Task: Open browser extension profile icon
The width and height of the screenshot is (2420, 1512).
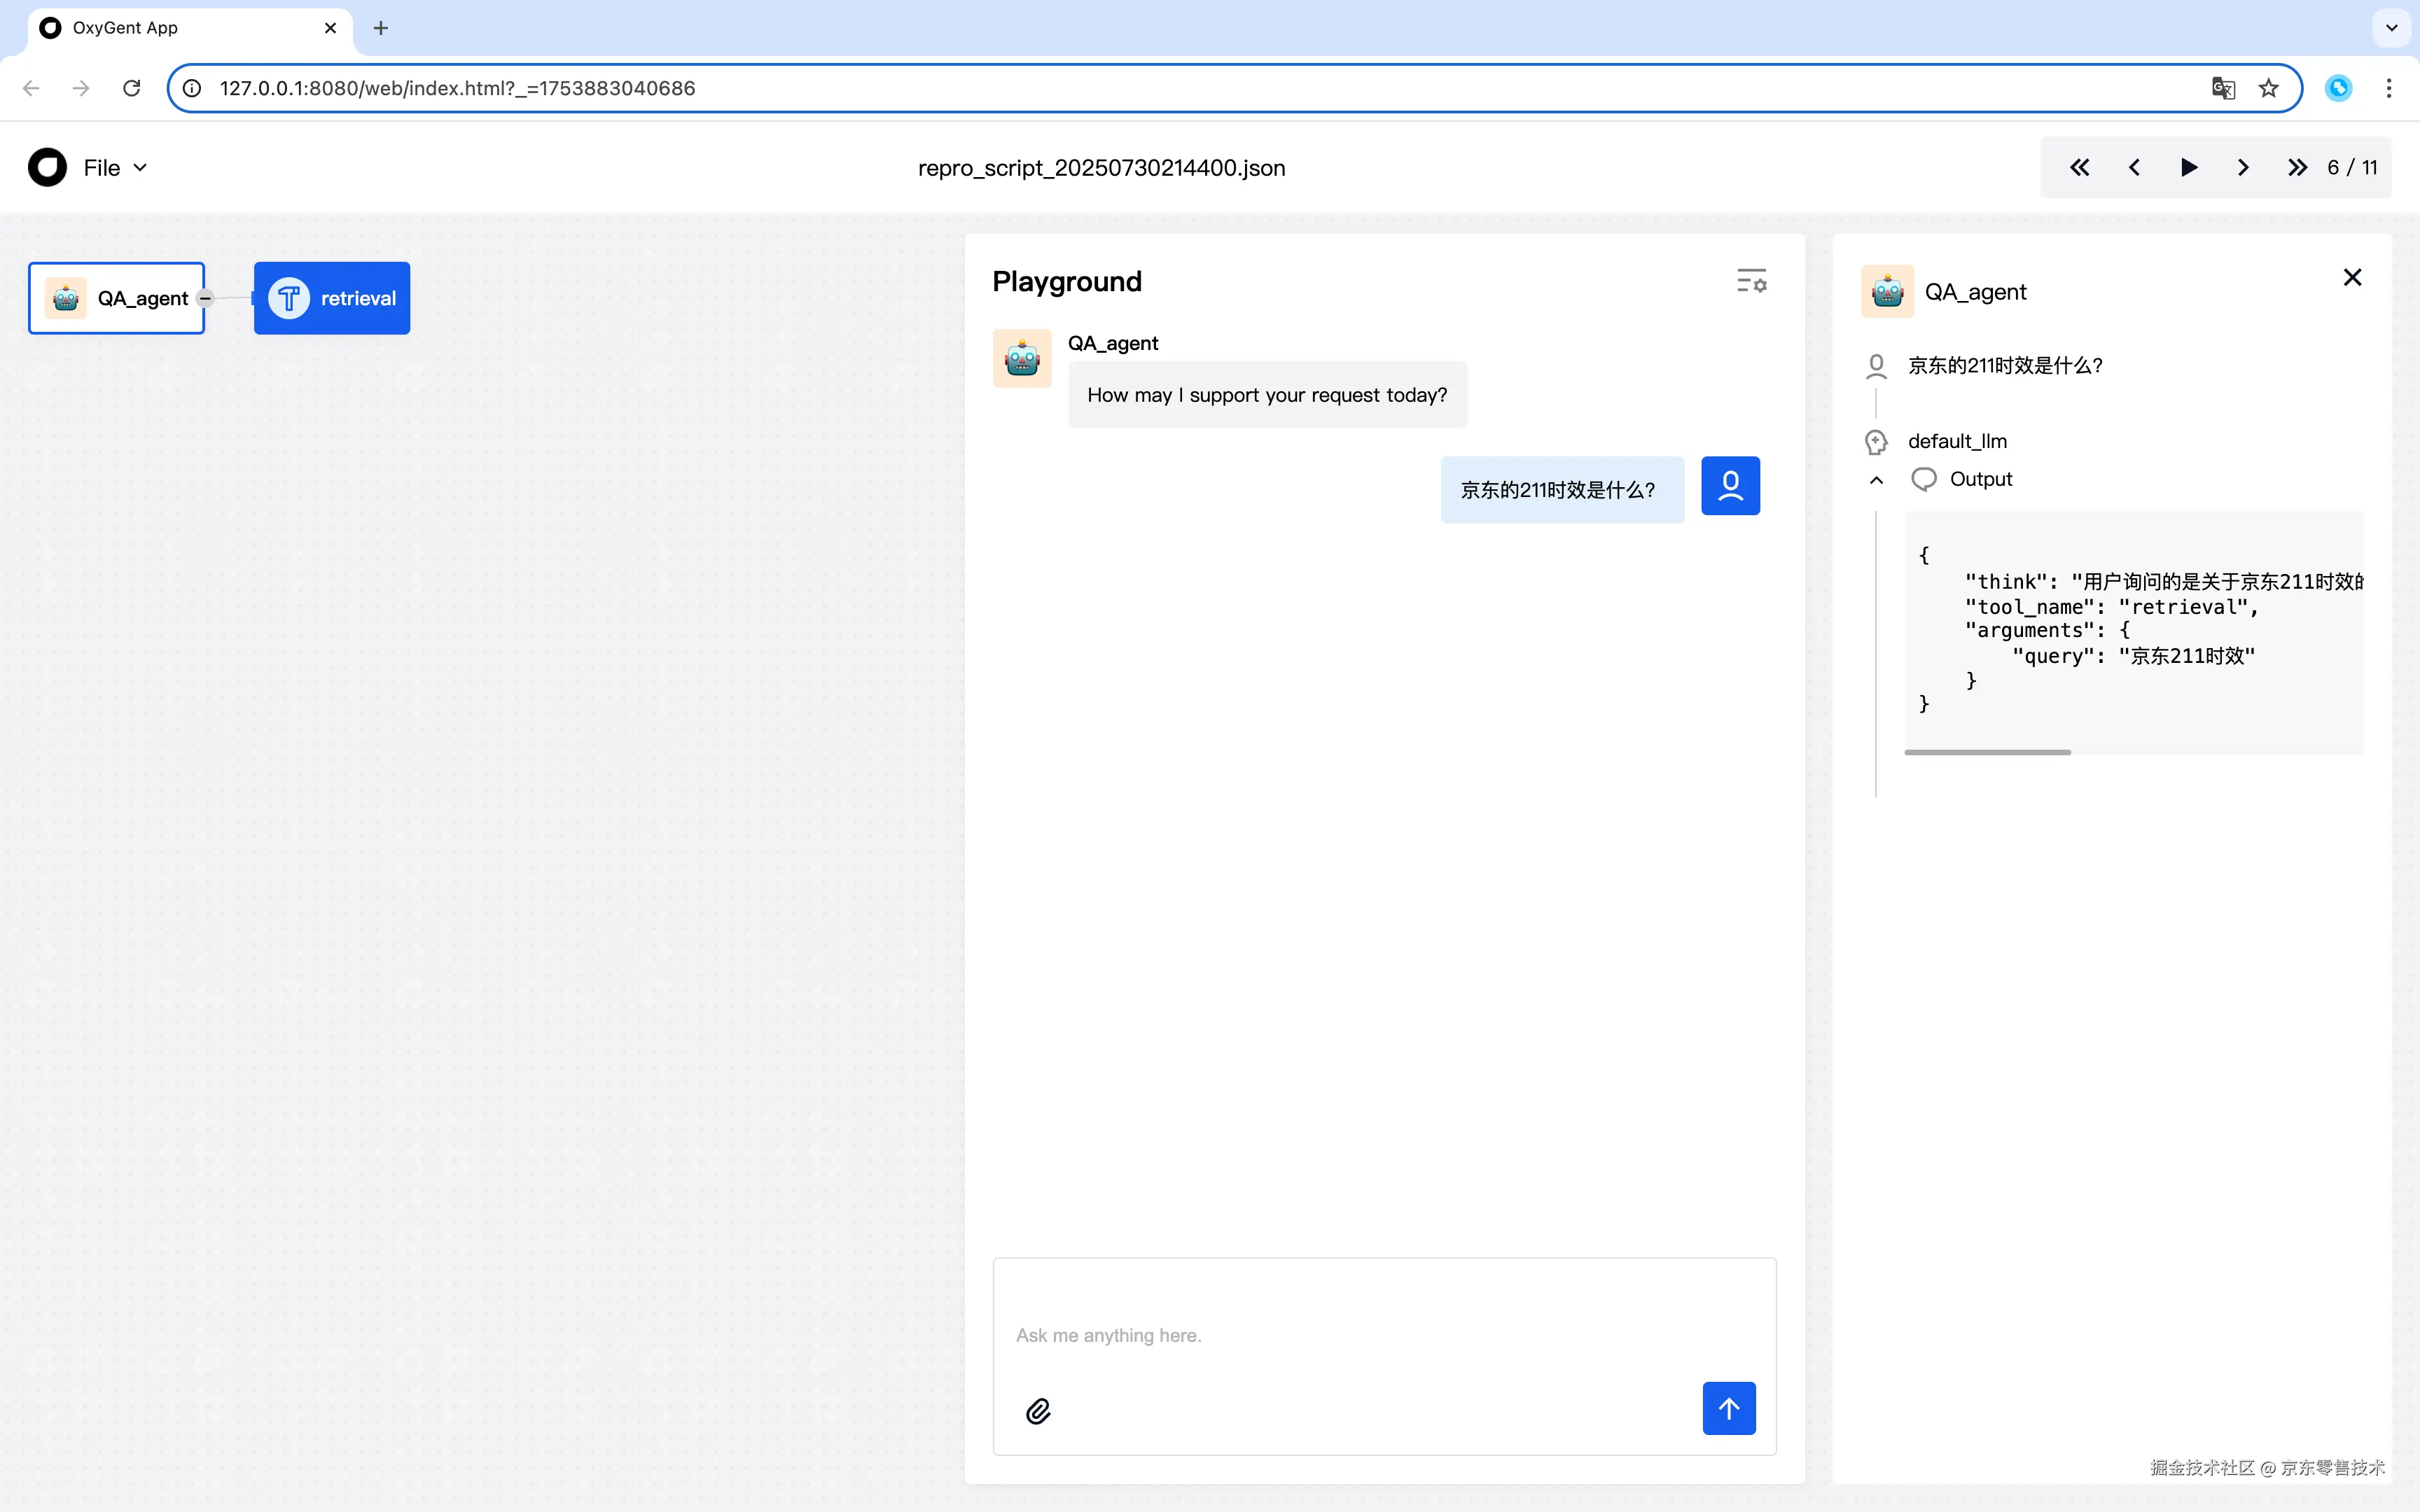Action: pyautogui.click(x=2338, y=88)
